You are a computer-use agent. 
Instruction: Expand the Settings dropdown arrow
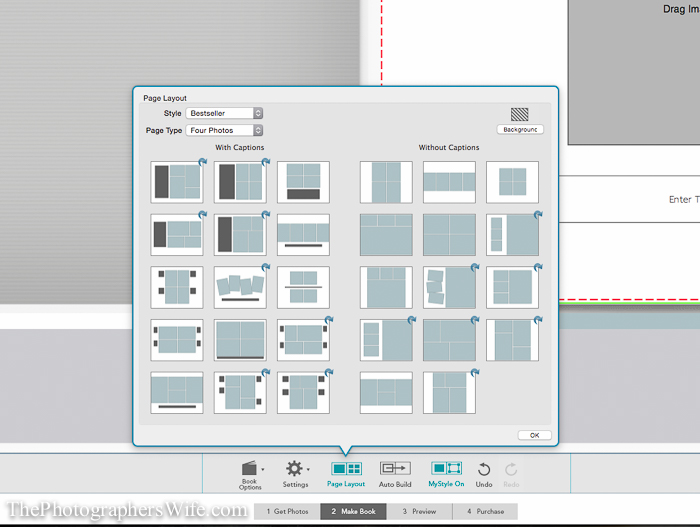(308, 469)
